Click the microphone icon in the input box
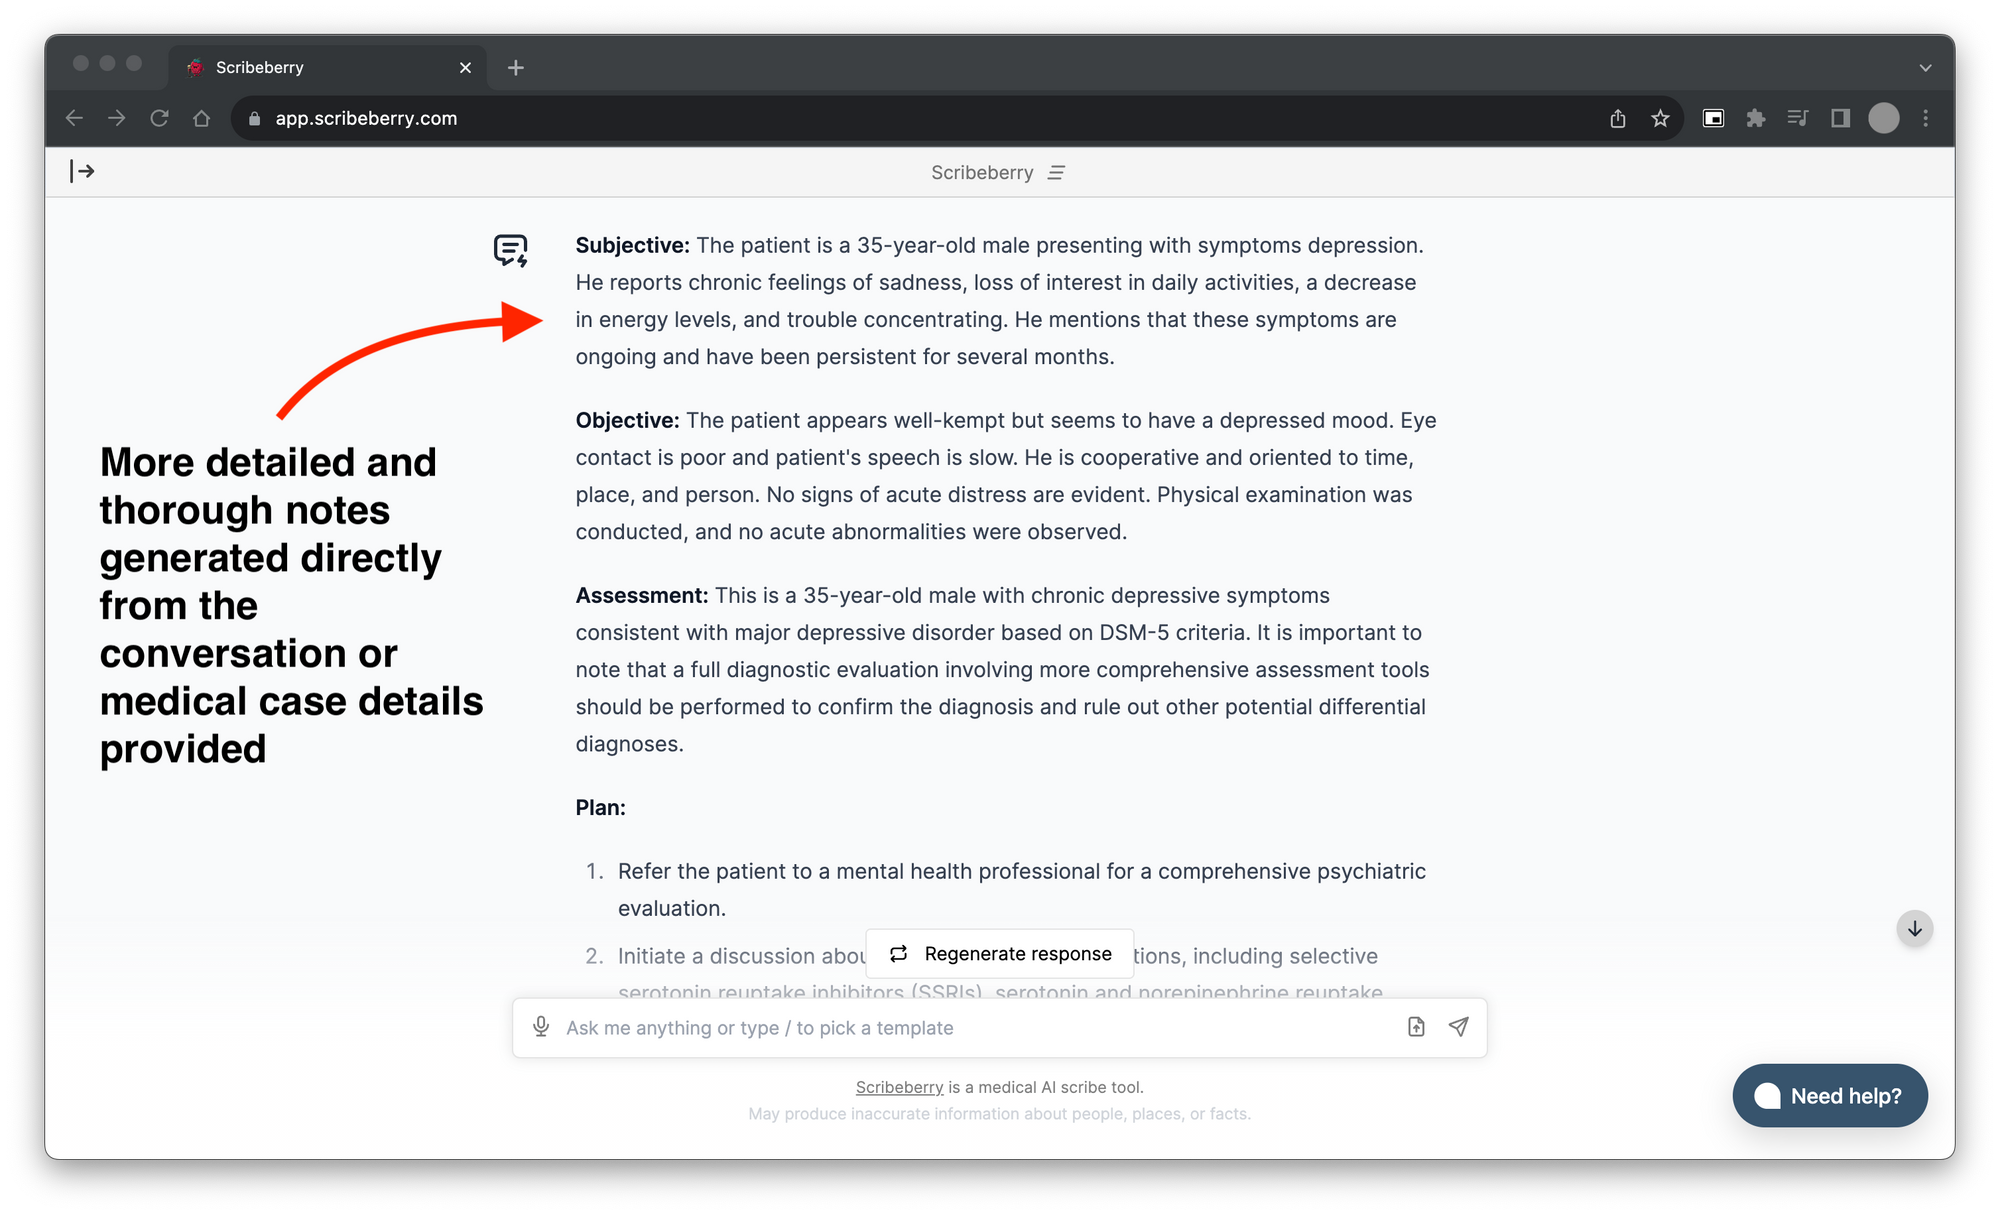 (541, 1027)
